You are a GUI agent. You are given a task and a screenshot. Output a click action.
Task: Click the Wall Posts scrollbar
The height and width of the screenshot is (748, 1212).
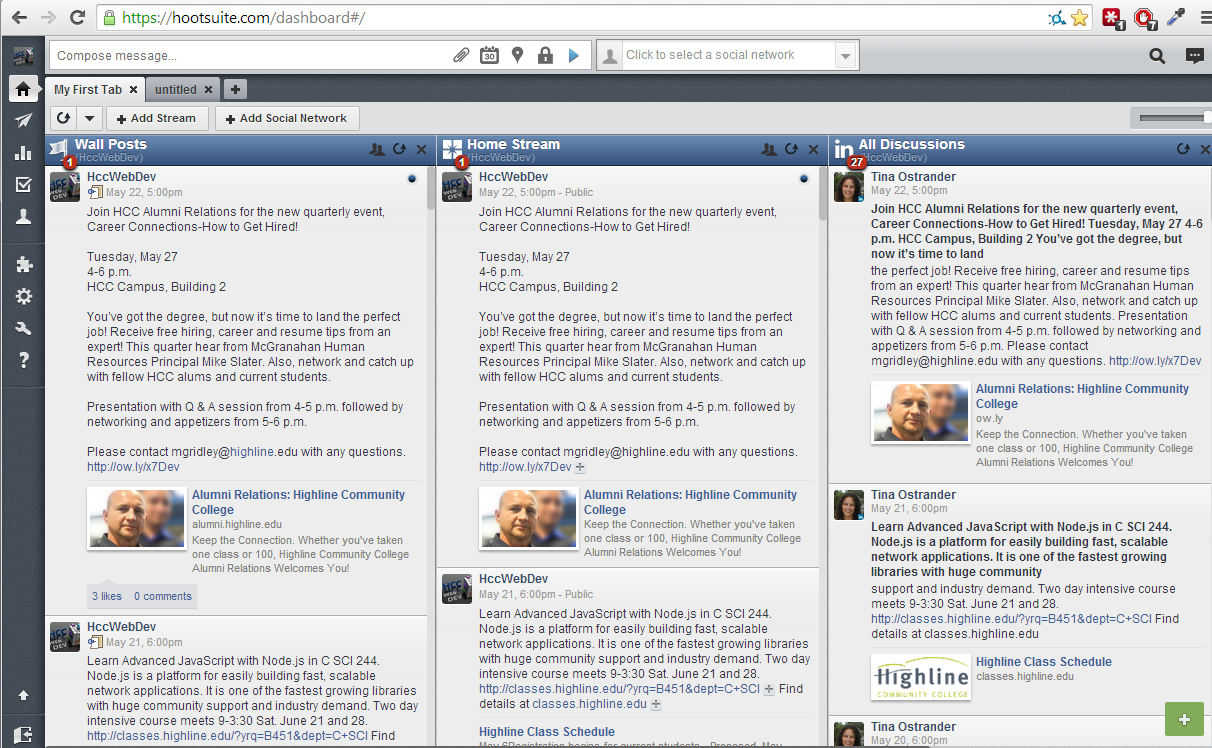pos(431,188)
